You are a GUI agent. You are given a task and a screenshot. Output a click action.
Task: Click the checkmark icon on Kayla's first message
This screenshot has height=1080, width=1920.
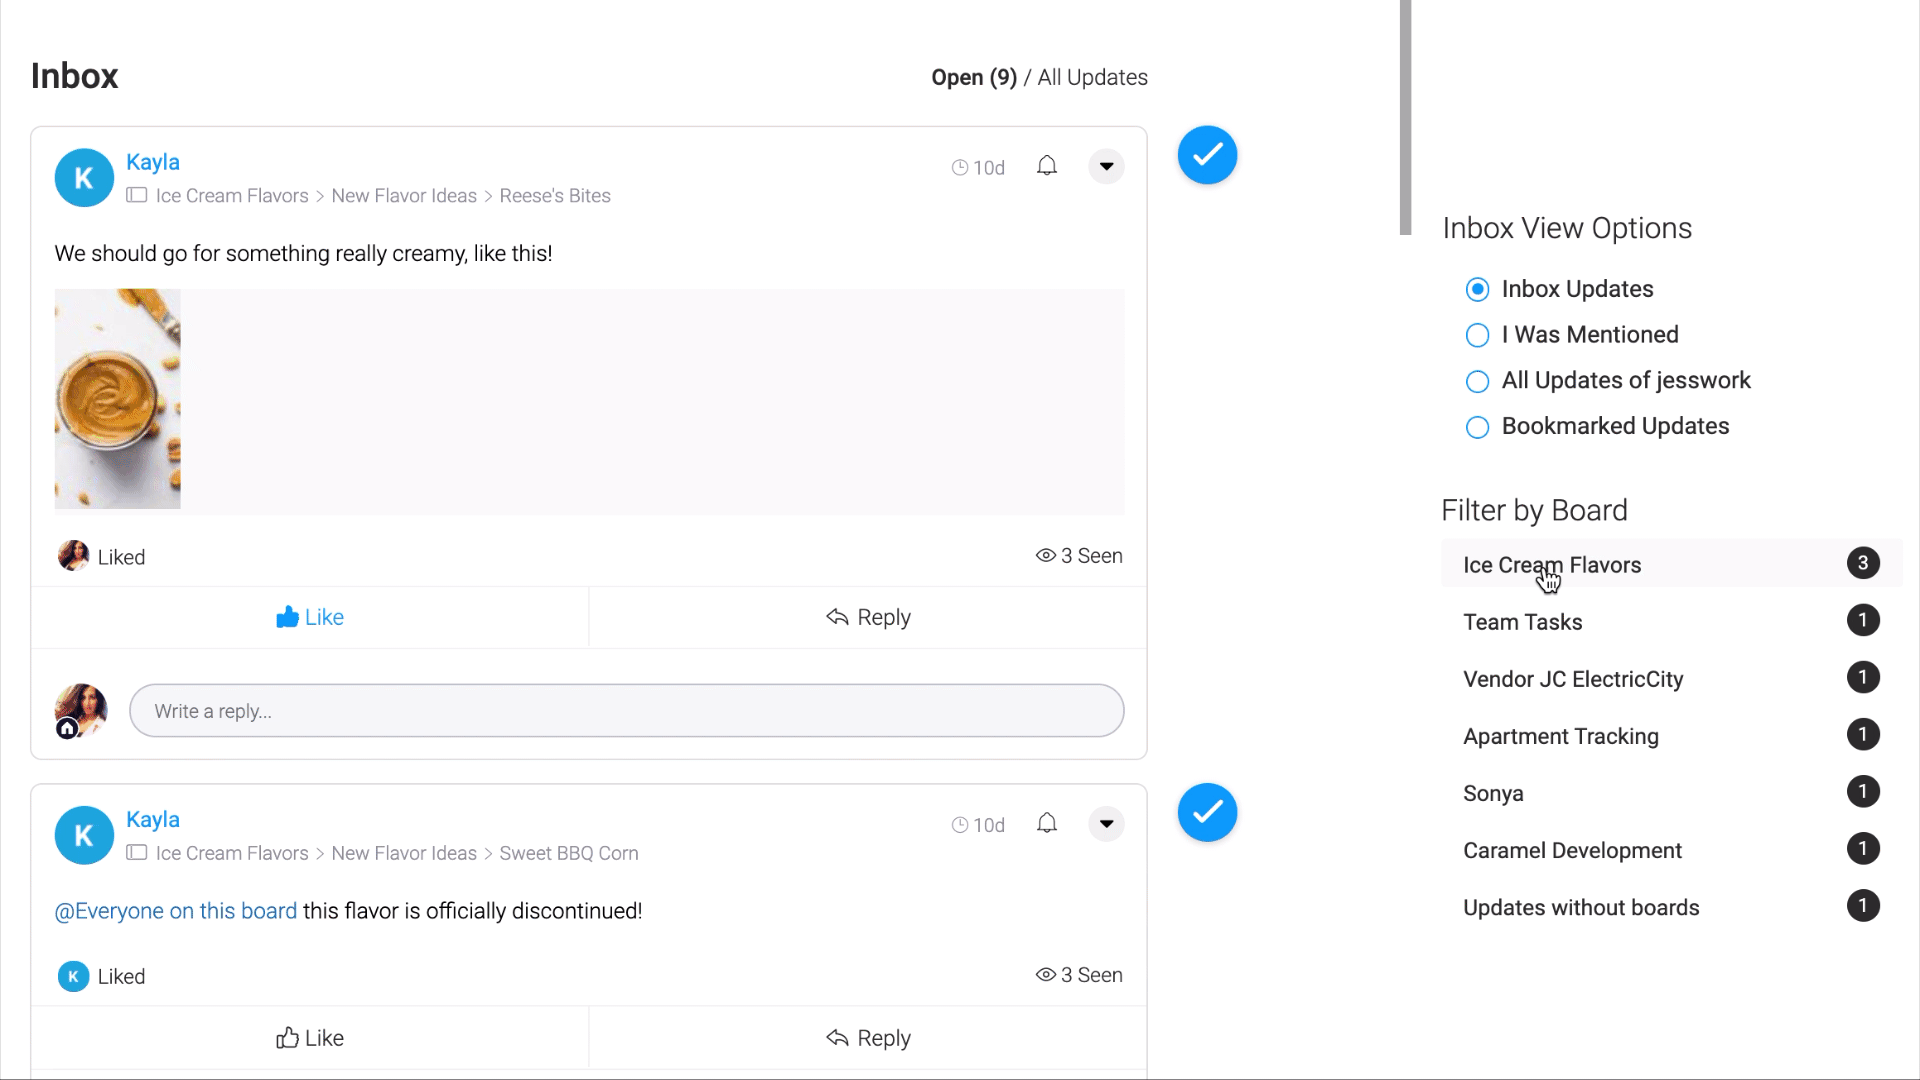point(1207,154)
